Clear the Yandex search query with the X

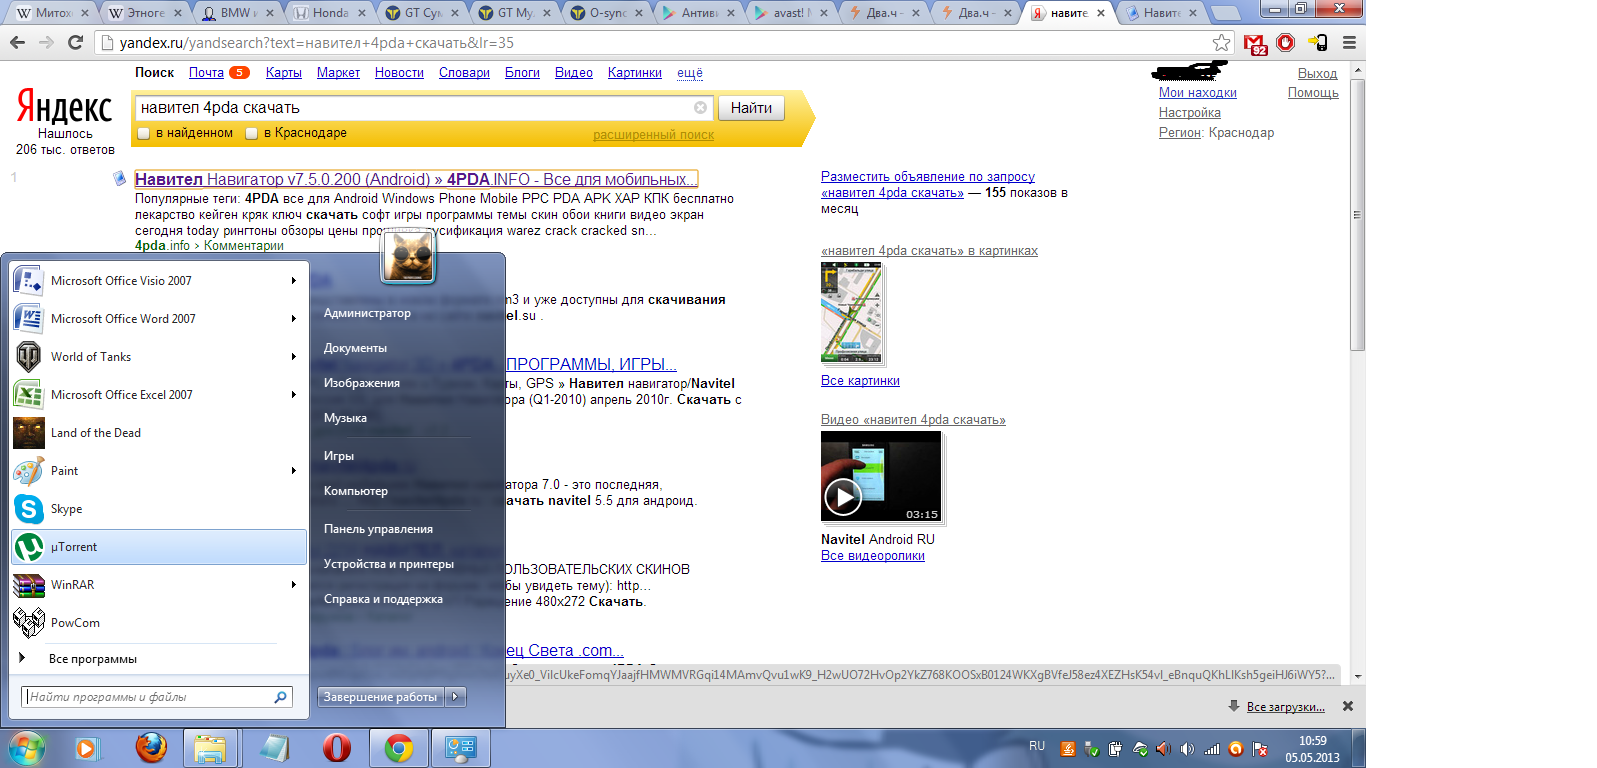(x=700, y=108)
